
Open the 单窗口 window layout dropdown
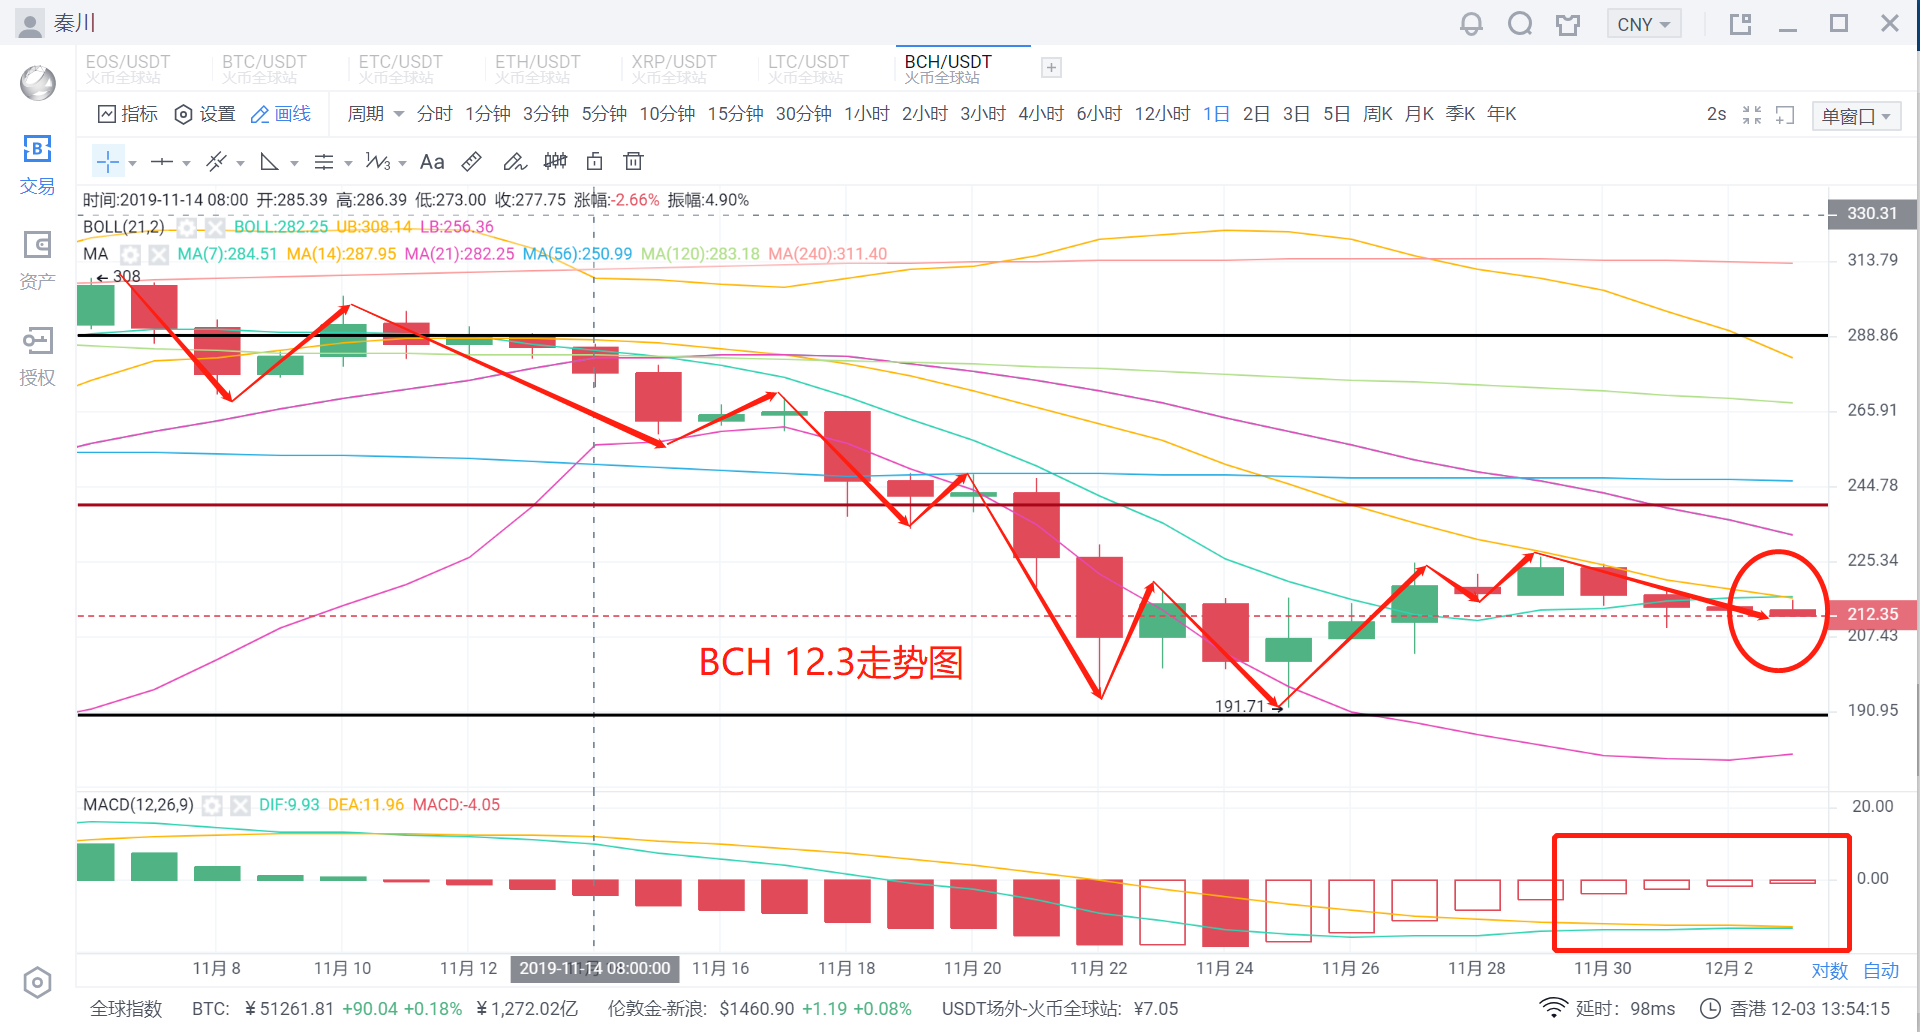1856,116
